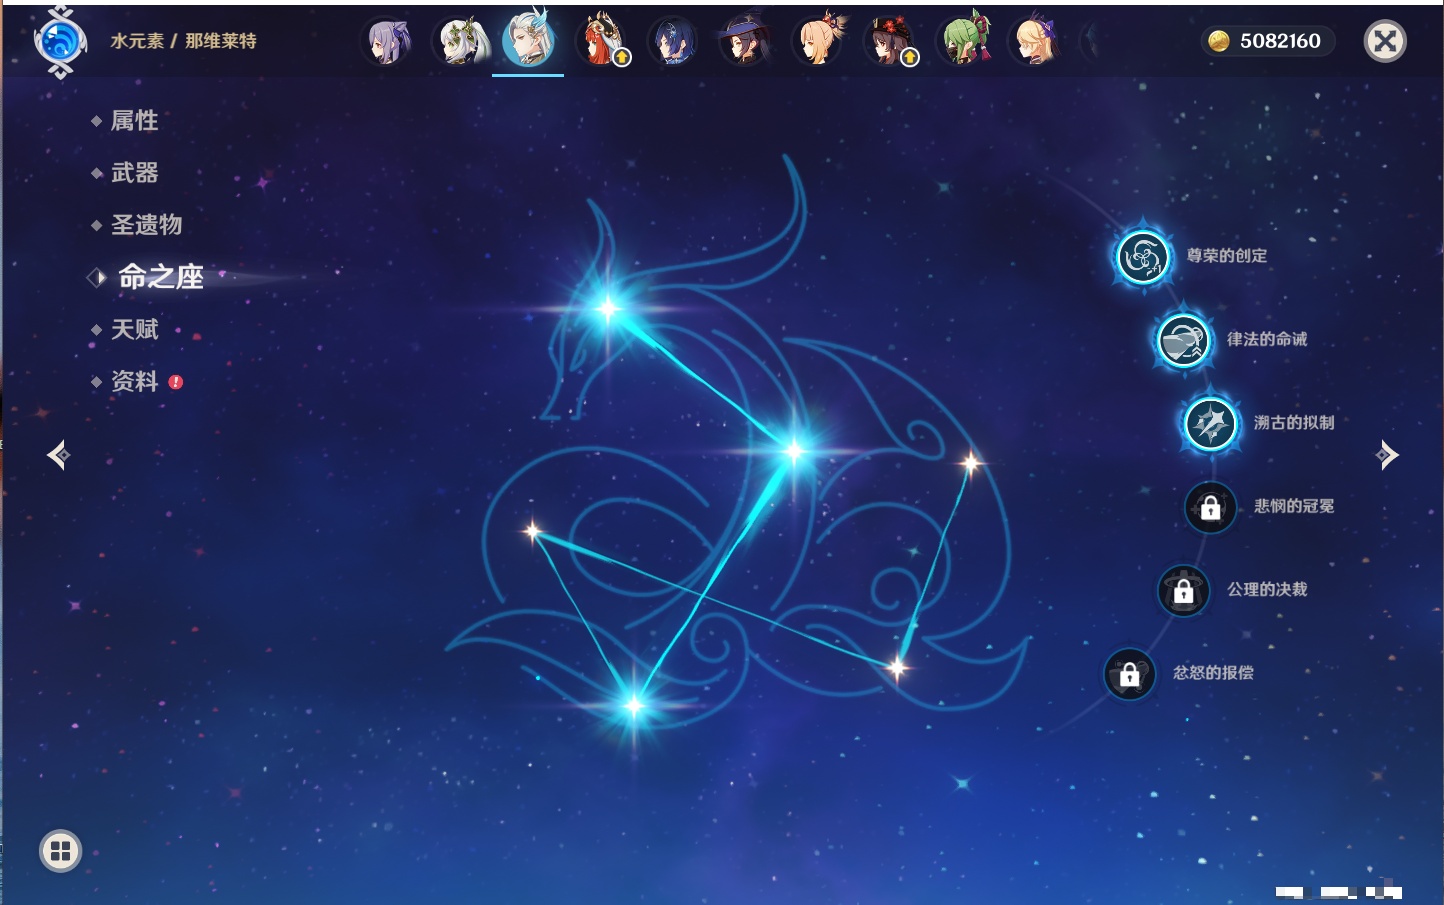
Task: Click the 忿怒的报偿 label
Action: coord(1213,672)
